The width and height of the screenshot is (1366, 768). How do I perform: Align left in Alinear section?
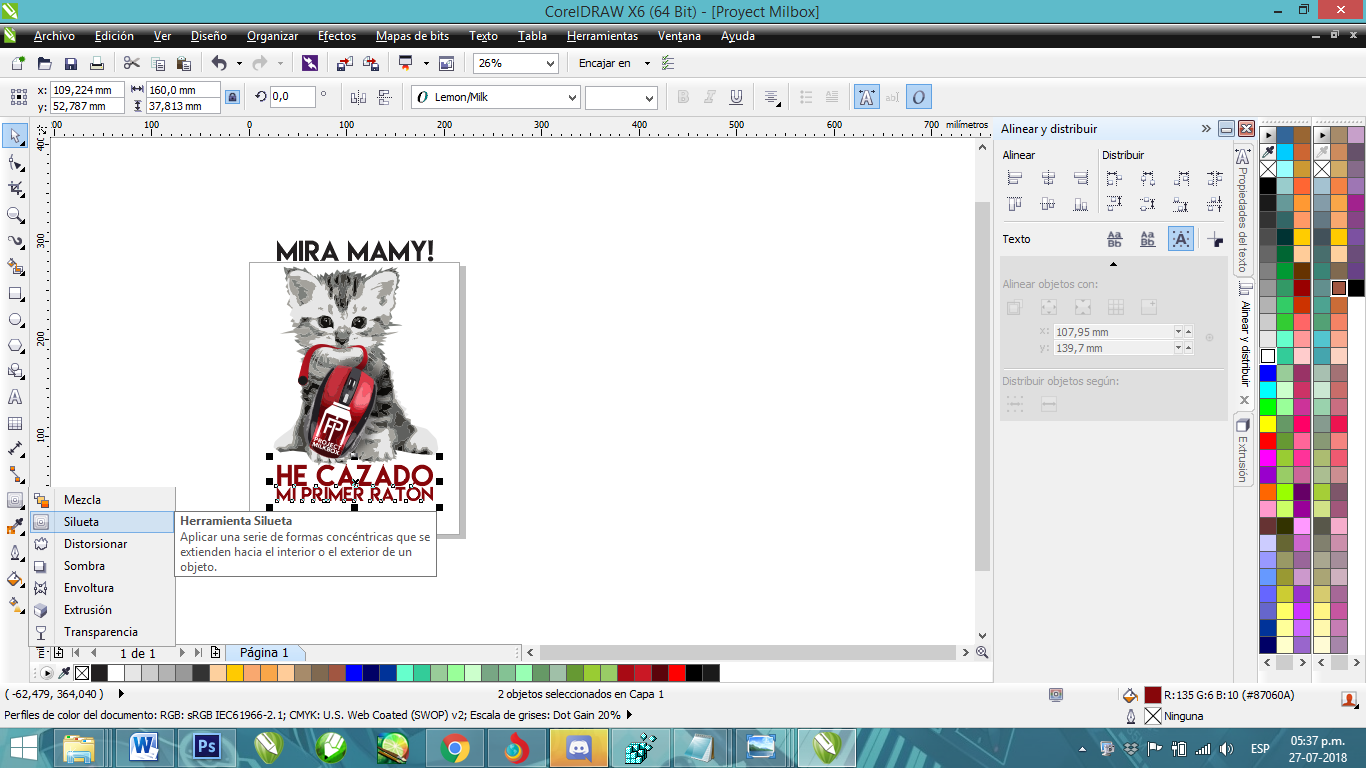(1015, 178)
